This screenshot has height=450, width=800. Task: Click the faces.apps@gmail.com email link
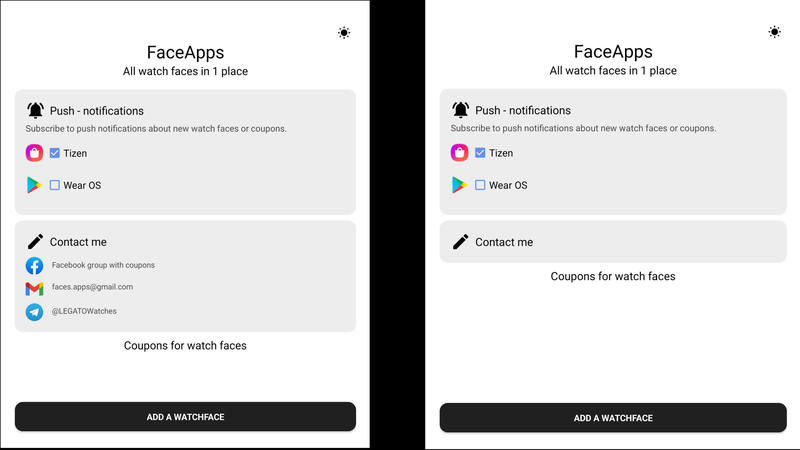pyautogui.click(x=92, y=287)
